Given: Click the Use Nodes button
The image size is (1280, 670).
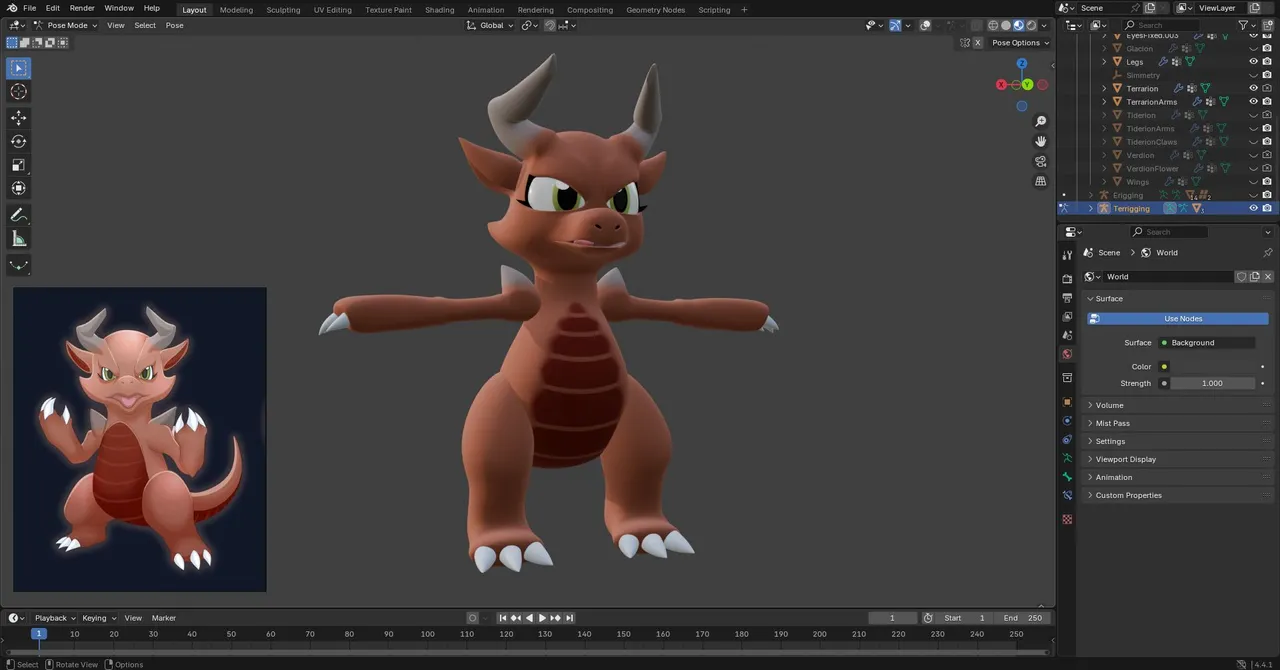Looking at the screenshot, I should (x=1178, y=319).
